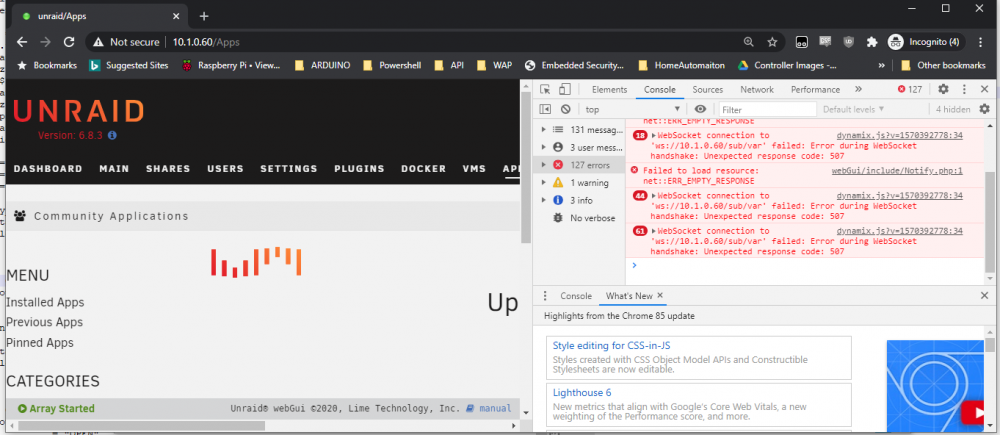Screen dimensions: 1000x435
Task: Switch to the Elements tab
Action: (x=609, y=89)
